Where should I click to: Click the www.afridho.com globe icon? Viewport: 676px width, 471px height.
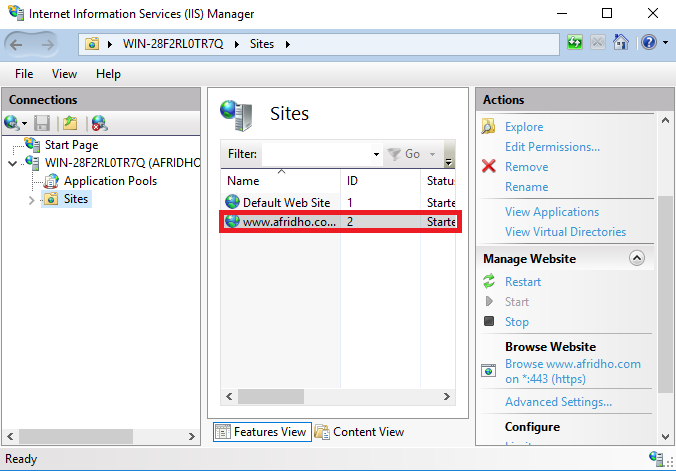(232, 221)
